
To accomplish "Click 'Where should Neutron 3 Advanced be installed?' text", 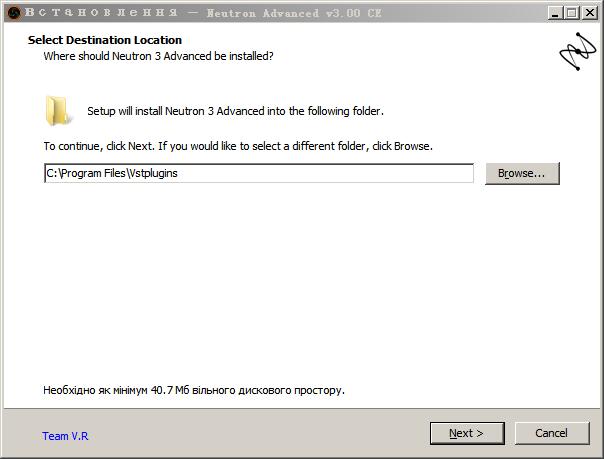I will [158, 56].
